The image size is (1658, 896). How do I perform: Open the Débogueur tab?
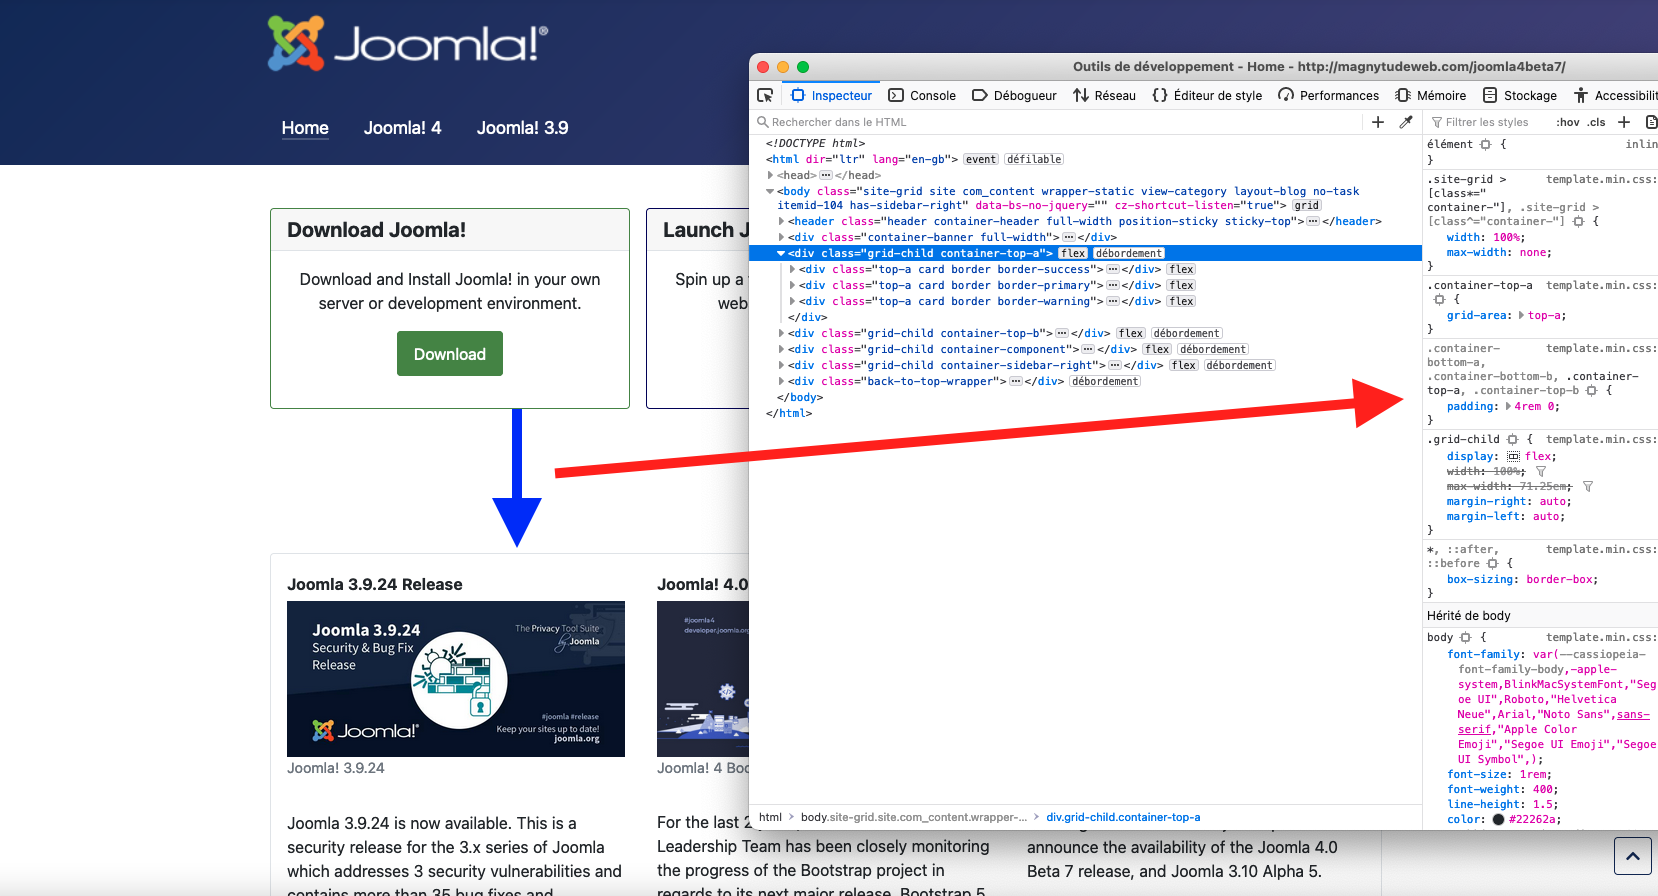[1014, 95]
